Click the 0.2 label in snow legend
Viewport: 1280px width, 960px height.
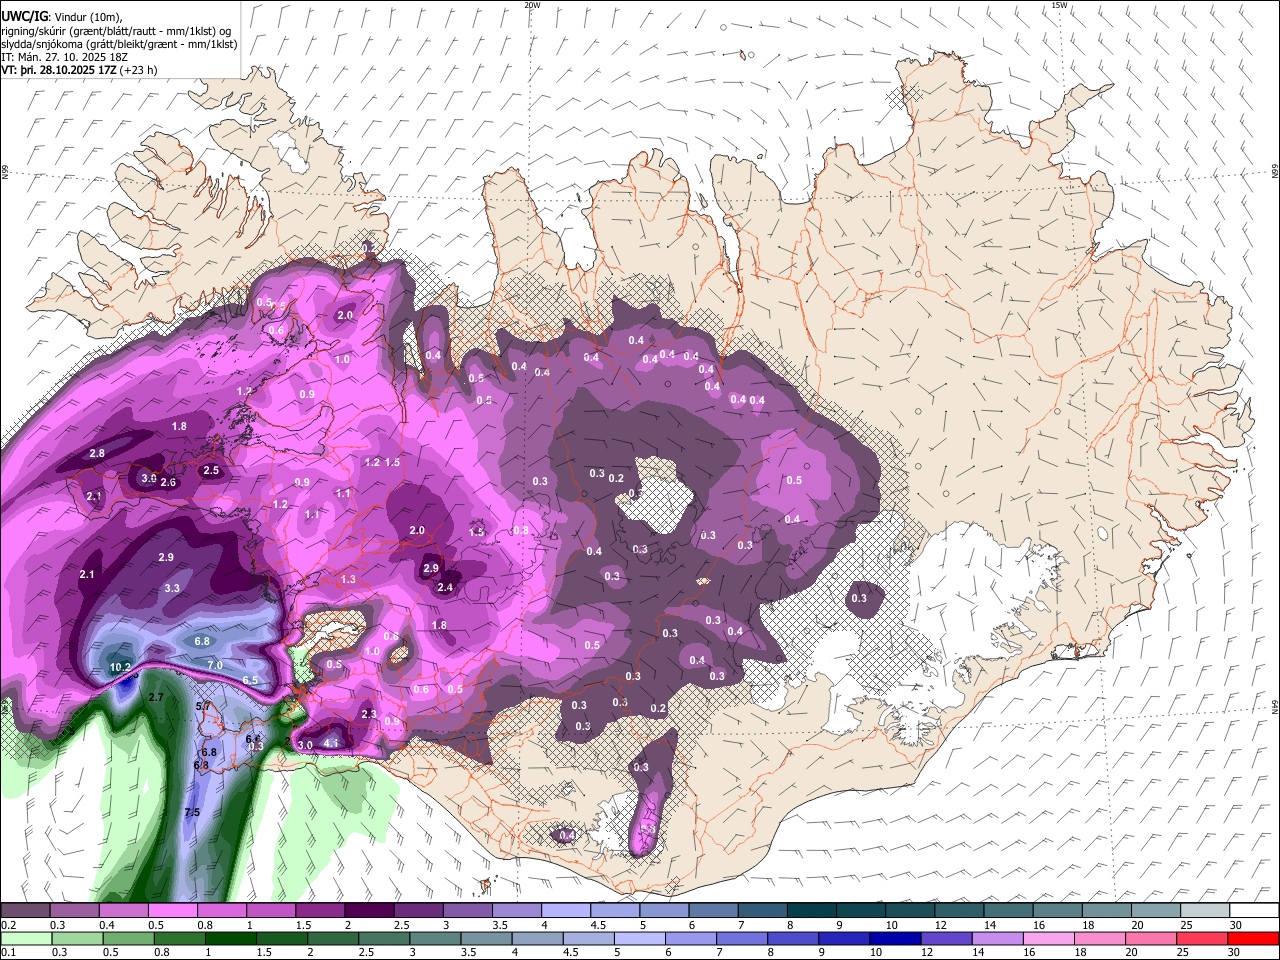[8, 925]
